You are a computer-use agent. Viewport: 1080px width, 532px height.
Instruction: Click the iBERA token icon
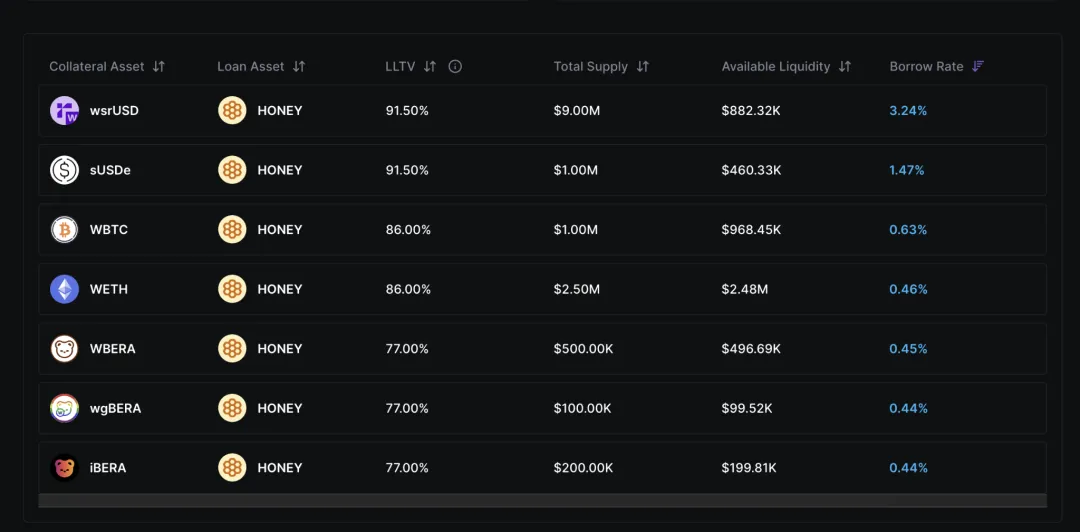pos(64,468)
